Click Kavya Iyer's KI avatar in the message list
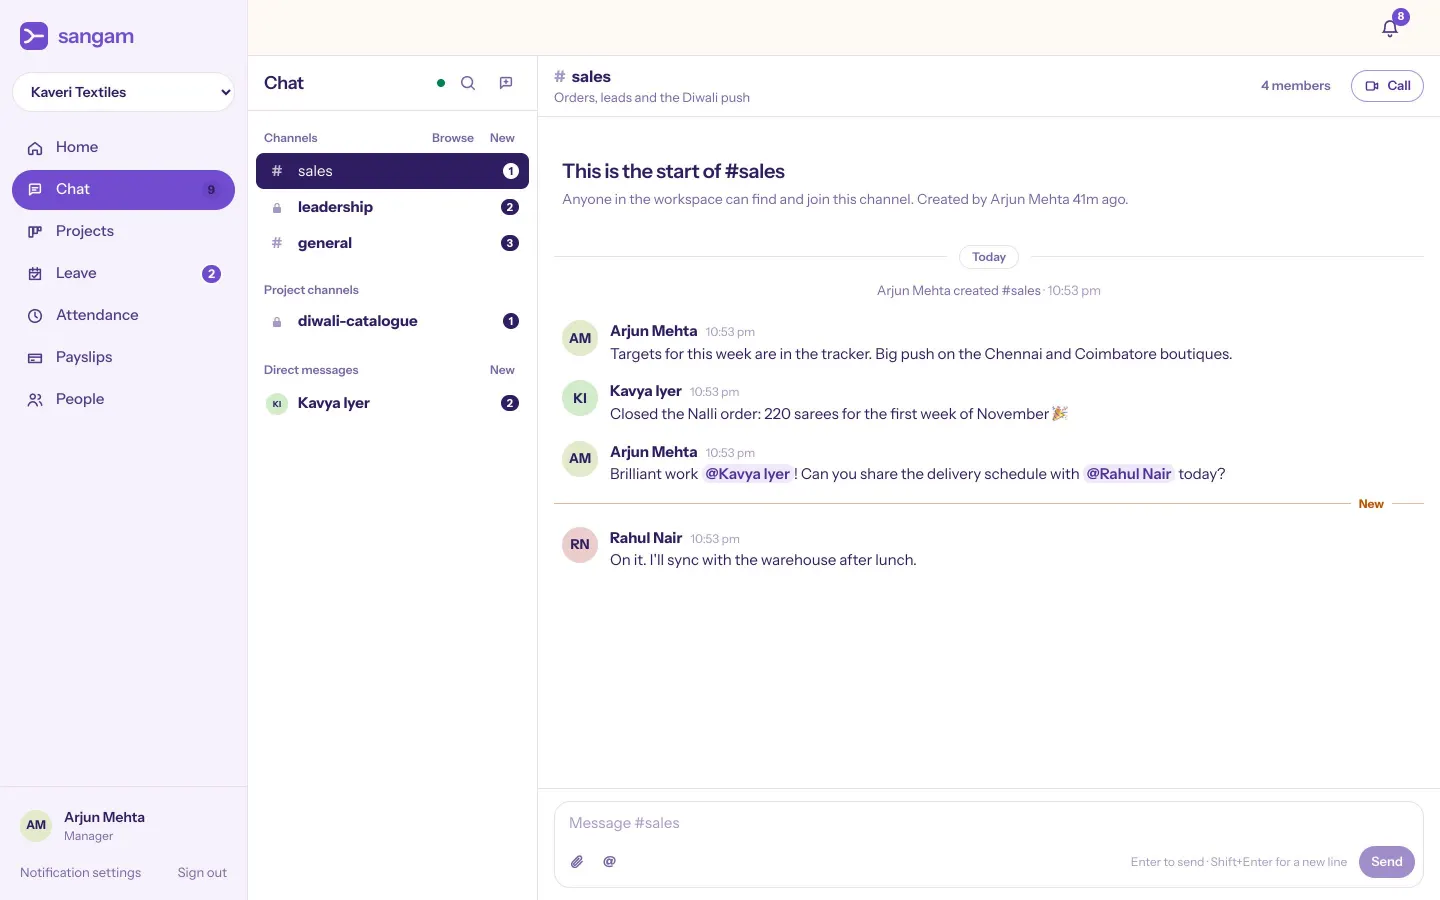This screenshot has width=1440, height=900. (x=580, y=398)
